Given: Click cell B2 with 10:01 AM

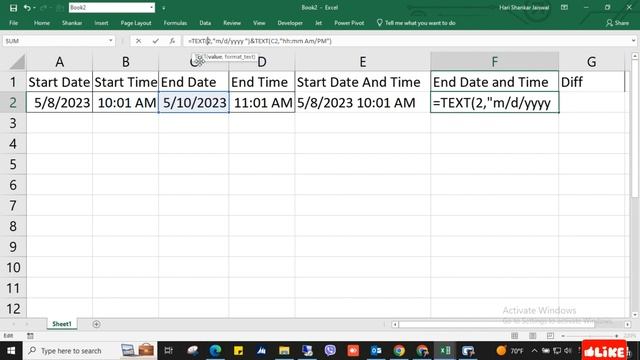Looking at the screenshot, I should pyautogui.click(x=126, y=102).
